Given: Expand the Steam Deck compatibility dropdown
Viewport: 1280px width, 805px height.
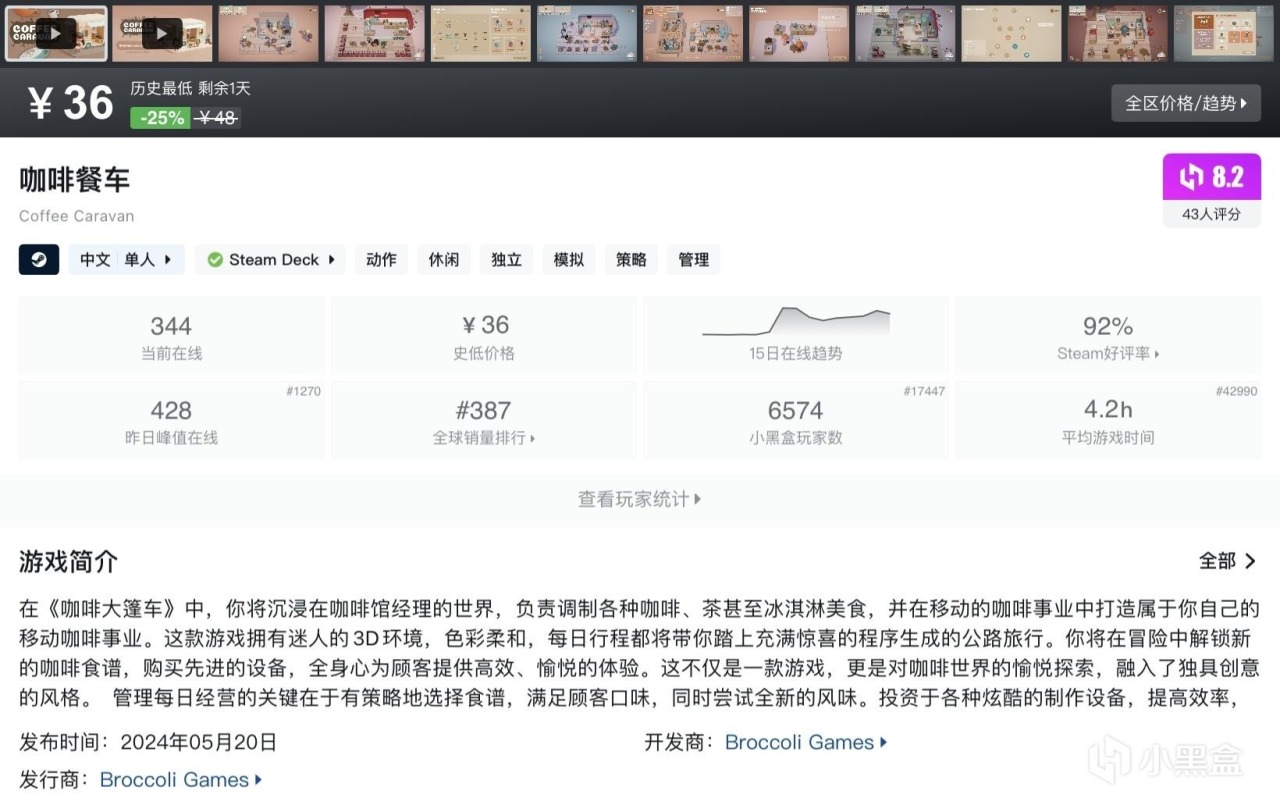Looking at the screenshot, I should coord(270,260).
